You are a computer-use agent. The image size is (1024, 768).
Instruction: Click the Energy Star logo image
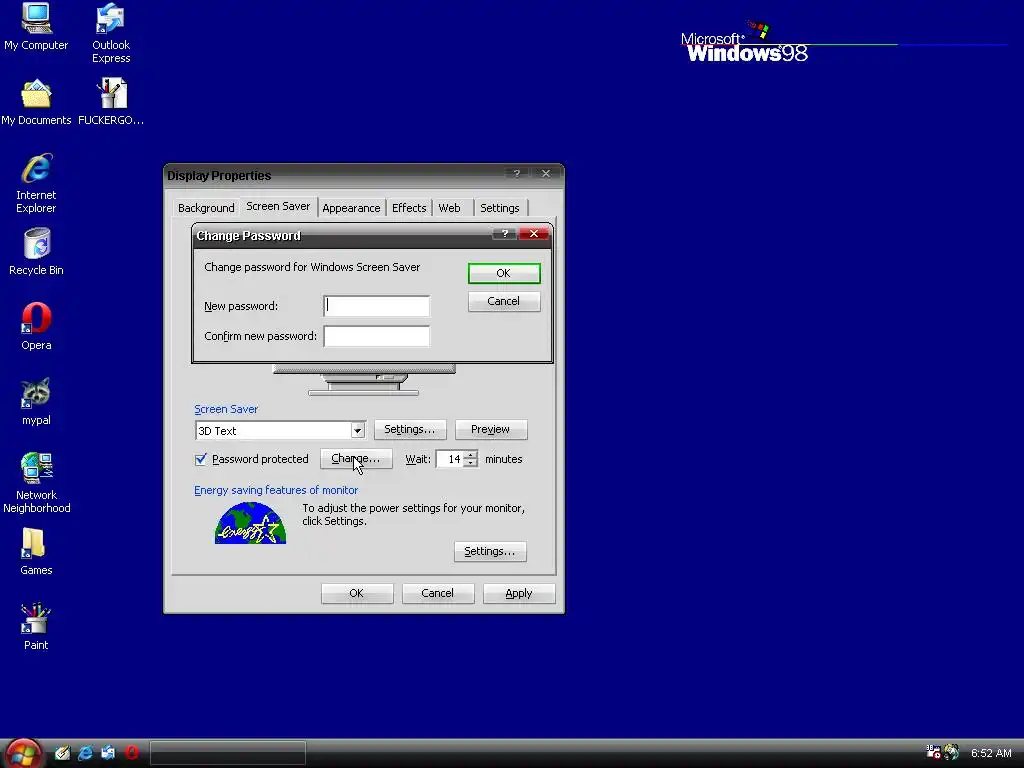(x=251, y=523)
